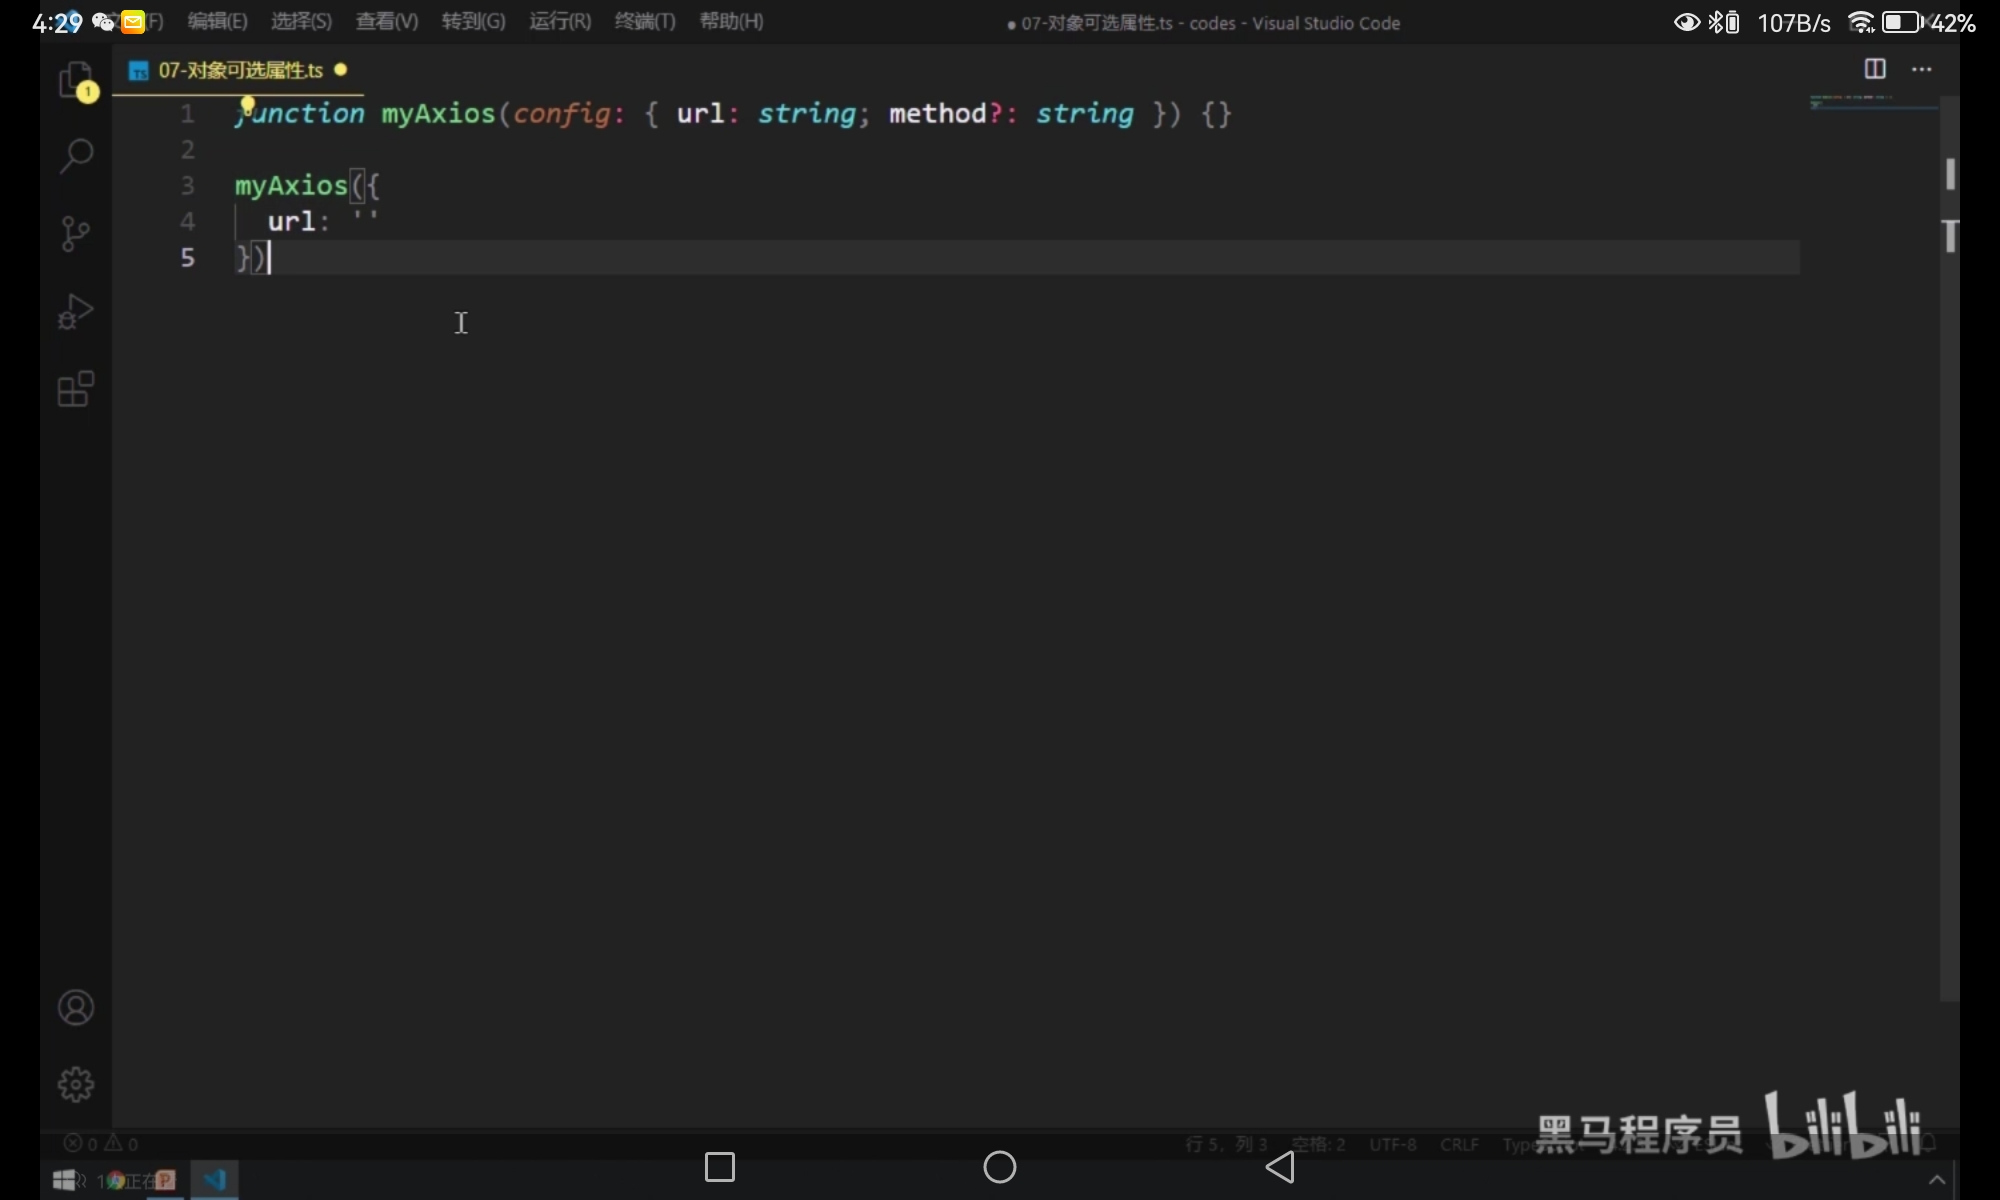Split the editor to the right
2000x1200 pixels.
(1875, 69)
